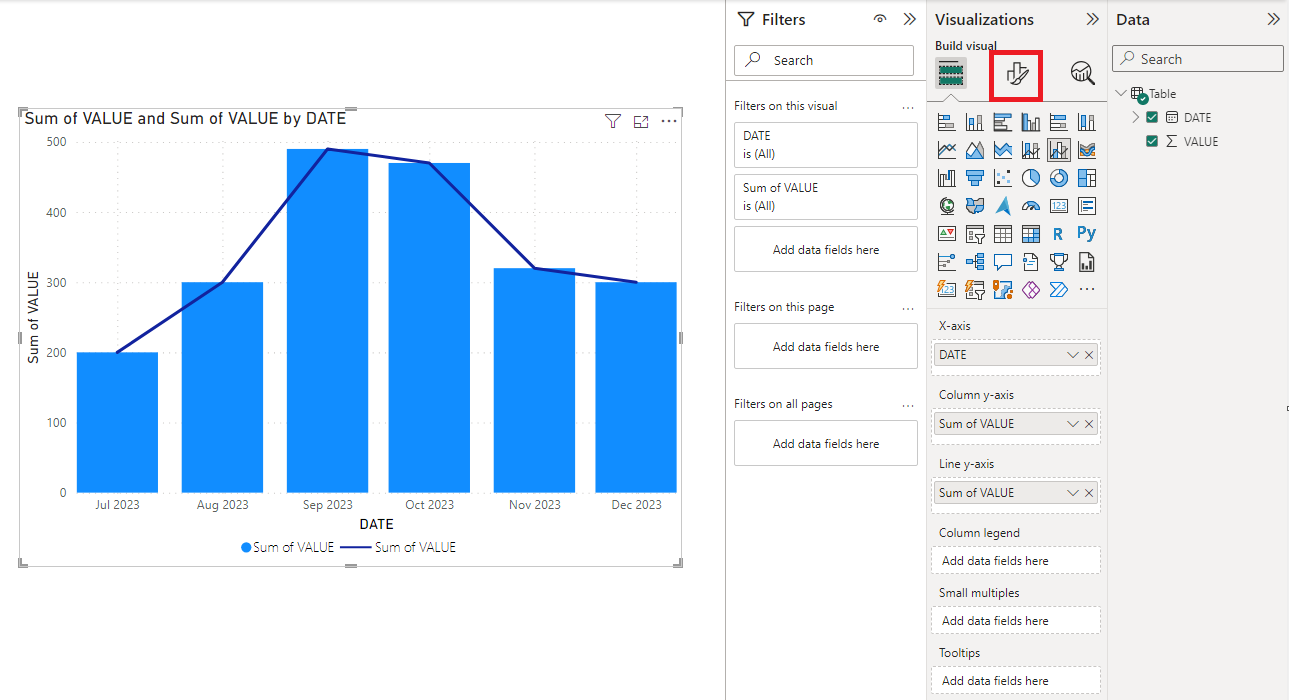
Task: Select the Filled map visual
Action: [x=975, y=207]
